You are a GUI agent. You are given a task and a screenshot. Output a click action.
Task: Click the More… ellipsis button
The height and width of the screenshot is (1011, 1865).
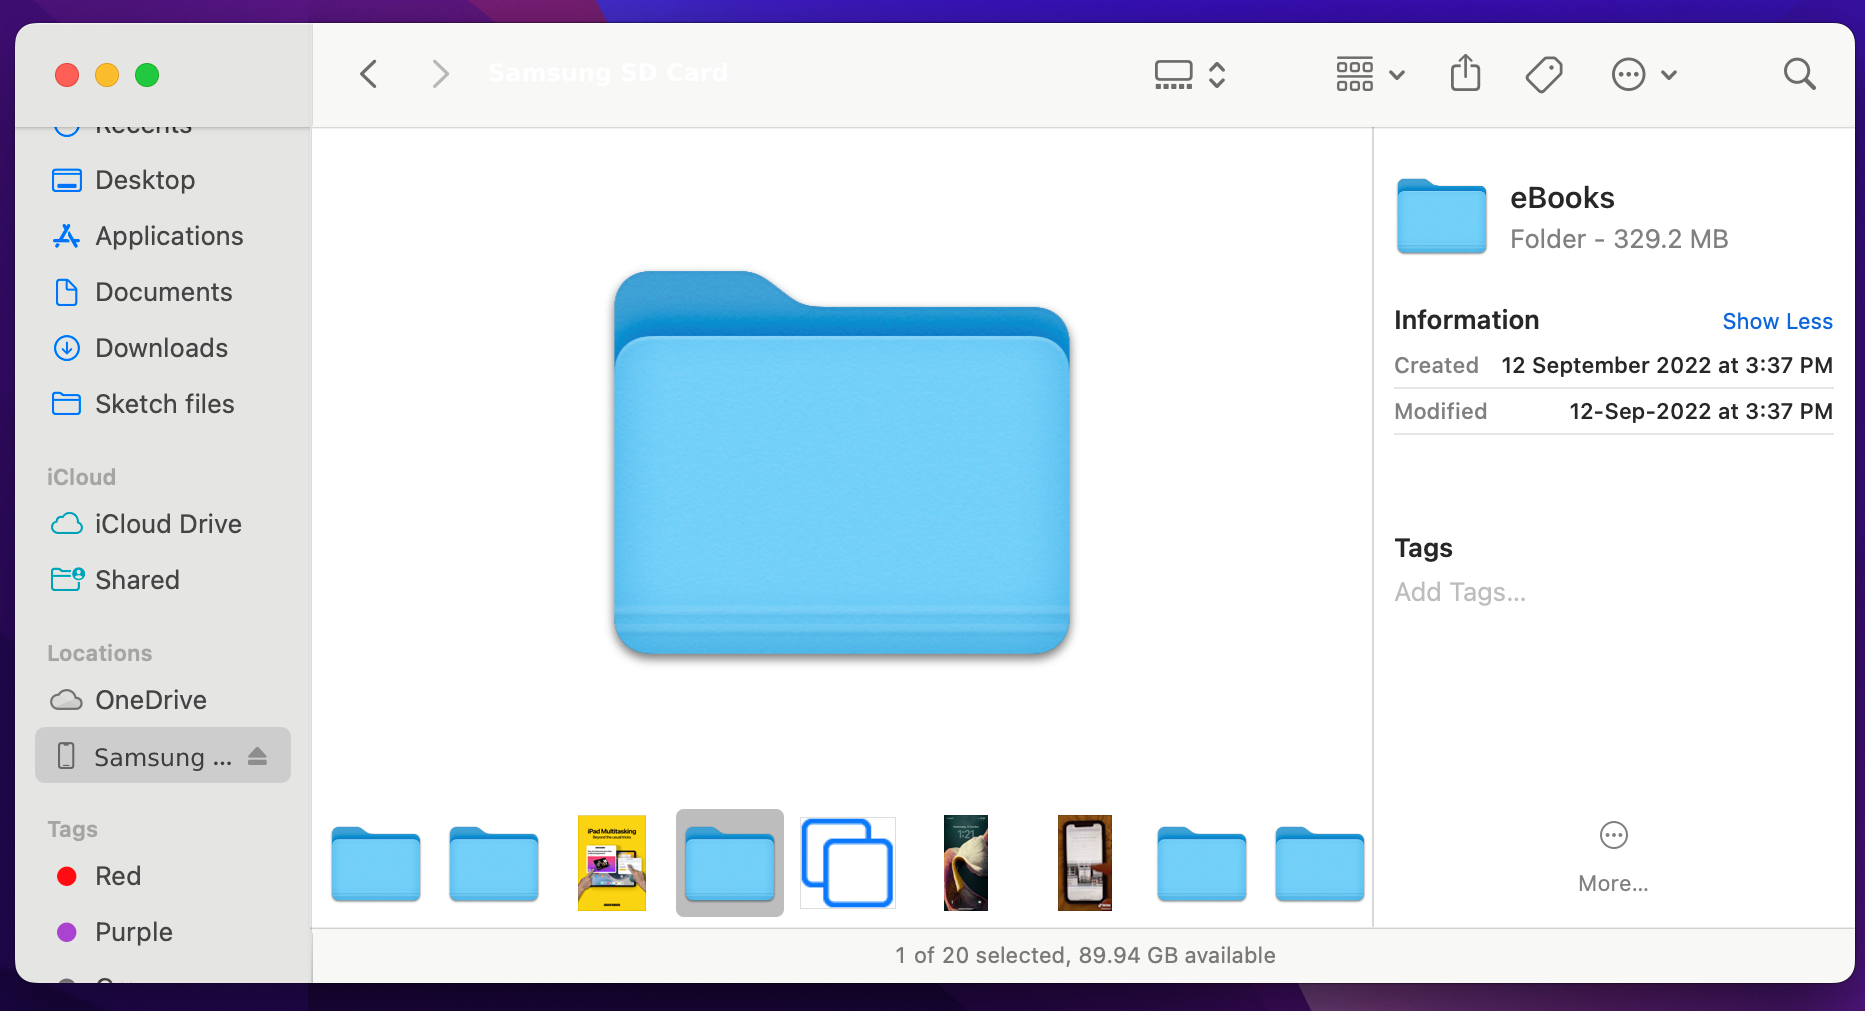pyautogui.click(x=1613, y=857)
